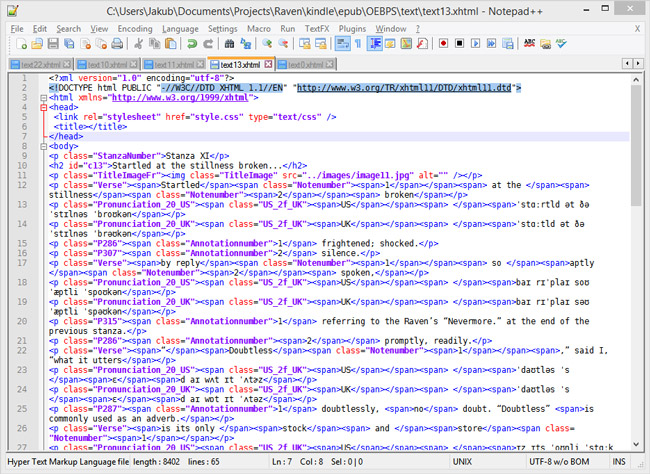Image resolution: width=650 pixels, height=474 pixels.
Task: Click the xhtml11.dtd URL on line 2
Action: pos(404,88)
